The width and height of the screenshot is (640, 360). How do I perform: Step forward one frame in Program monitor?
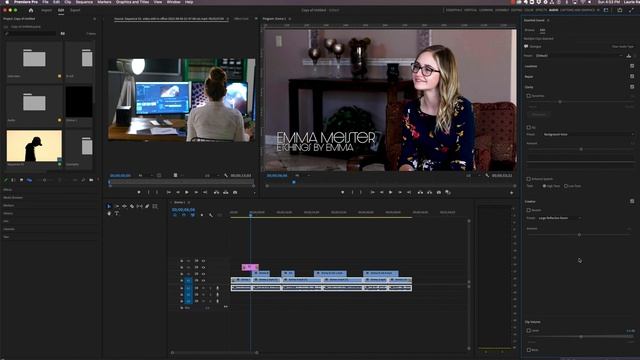coord(400,192)
